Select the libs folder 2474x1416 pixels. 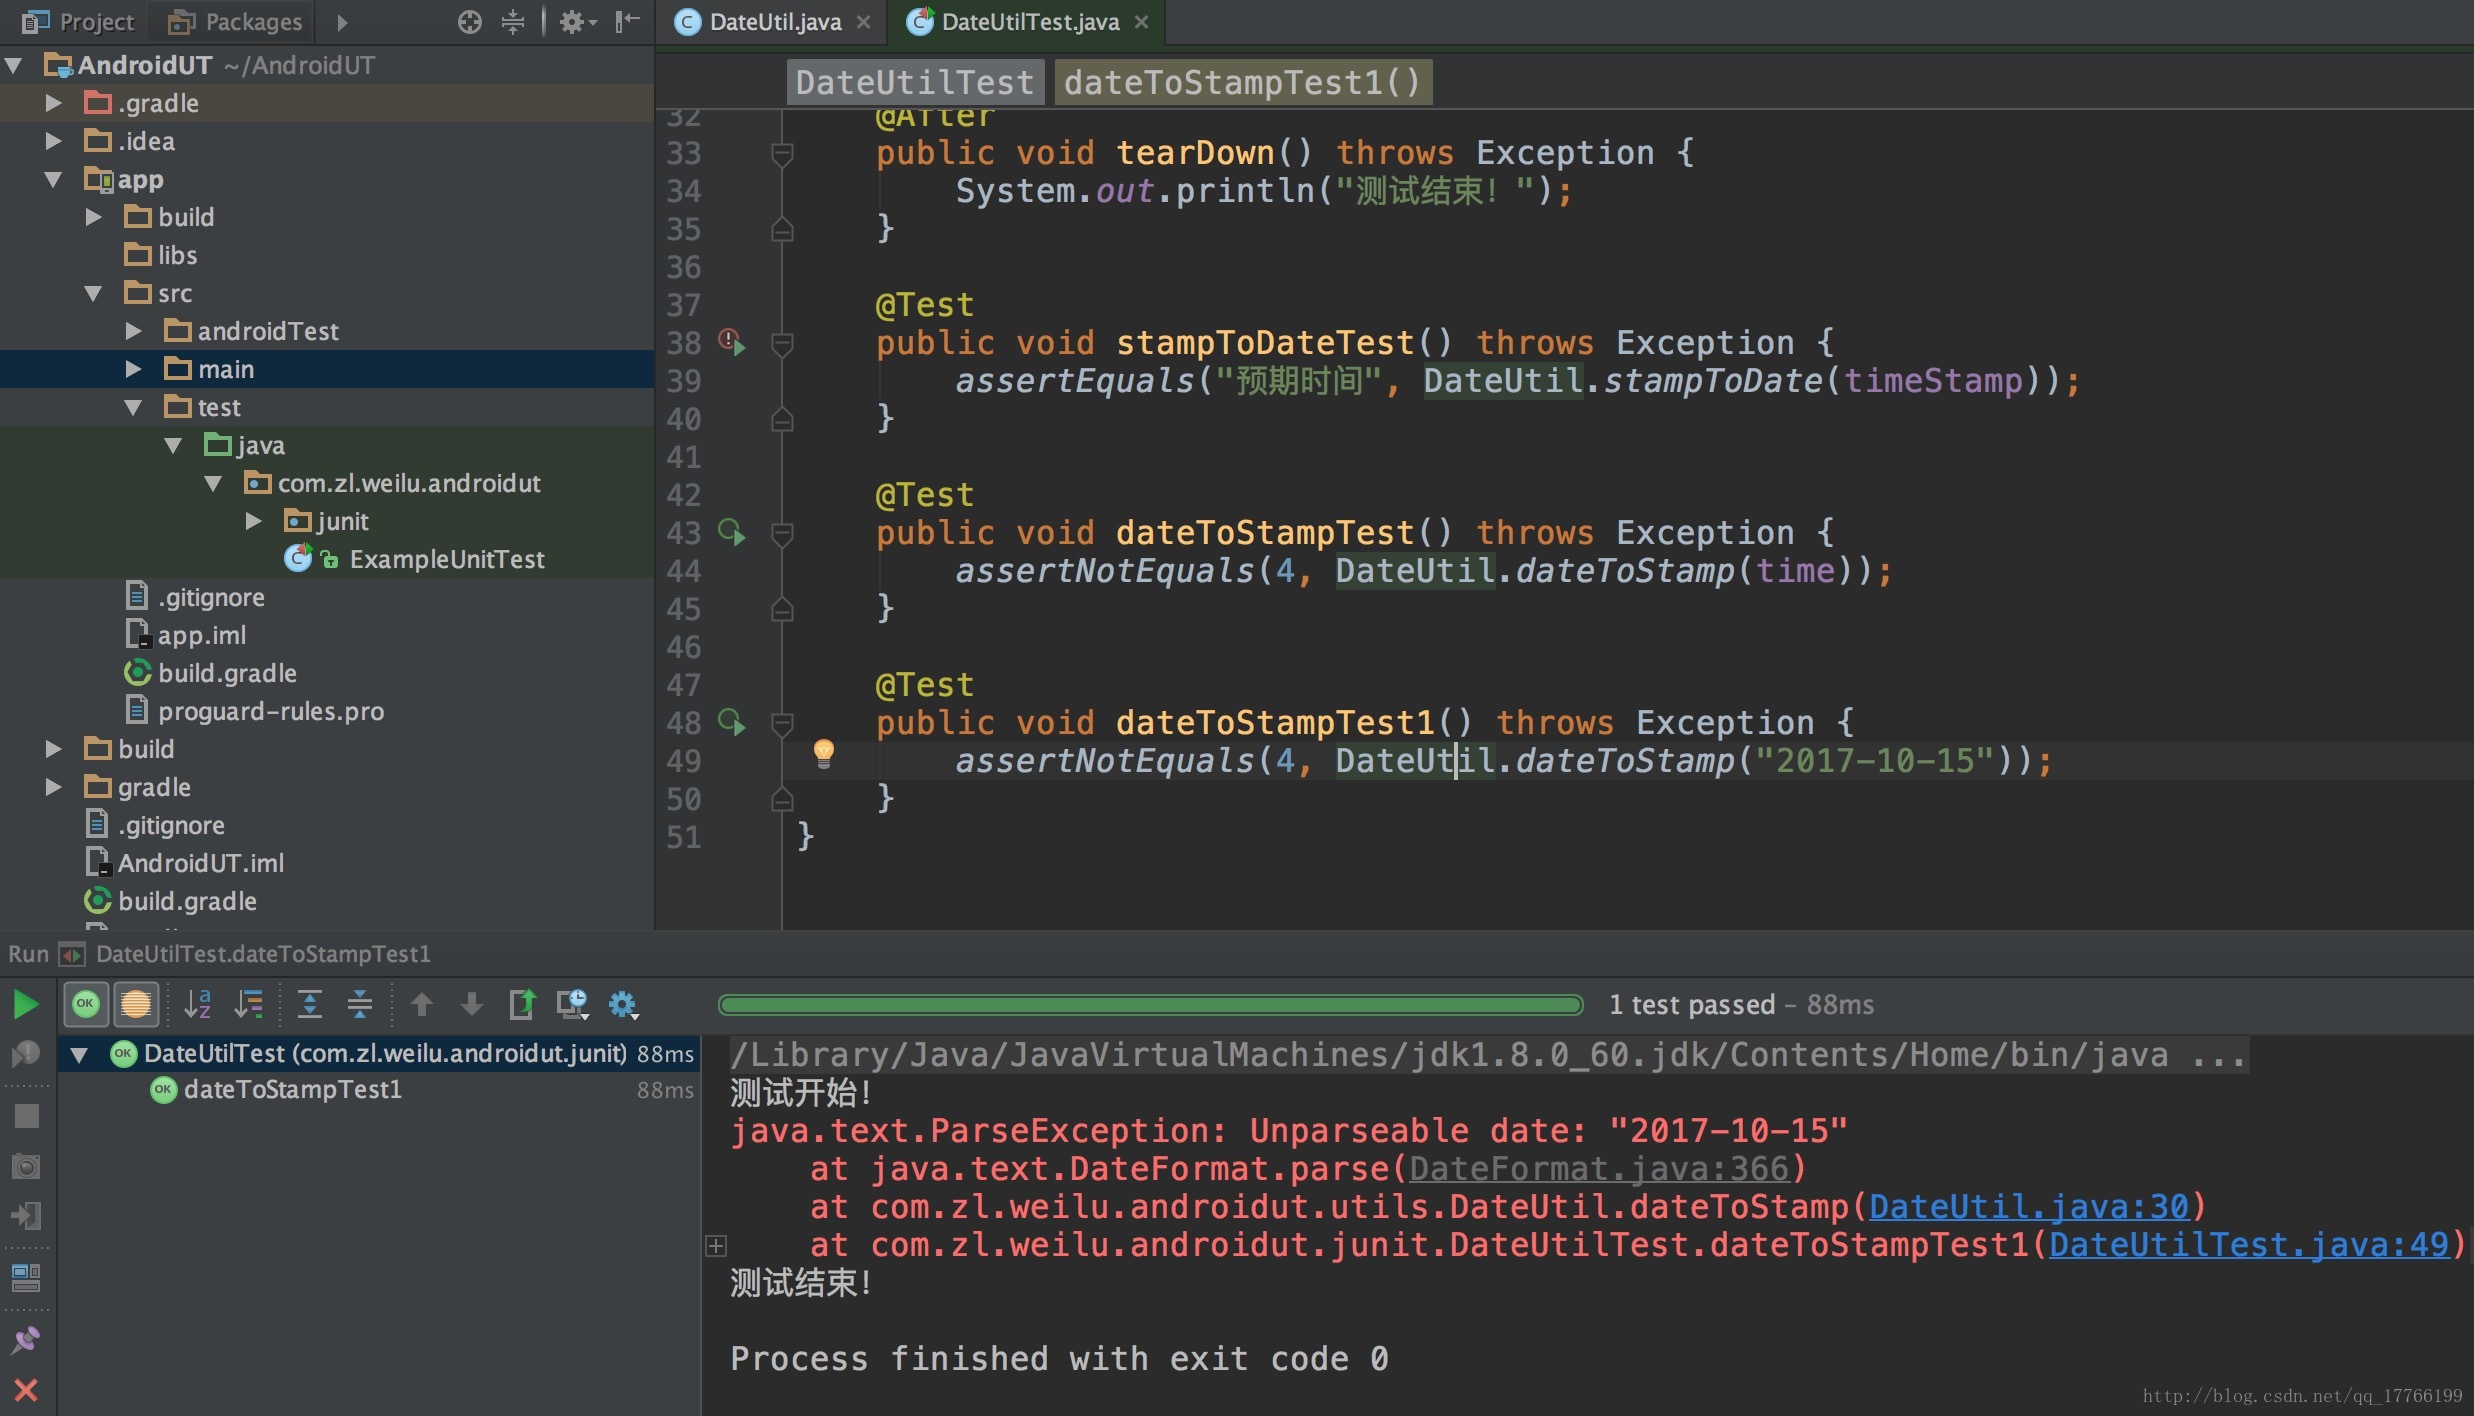pos(176,256)
